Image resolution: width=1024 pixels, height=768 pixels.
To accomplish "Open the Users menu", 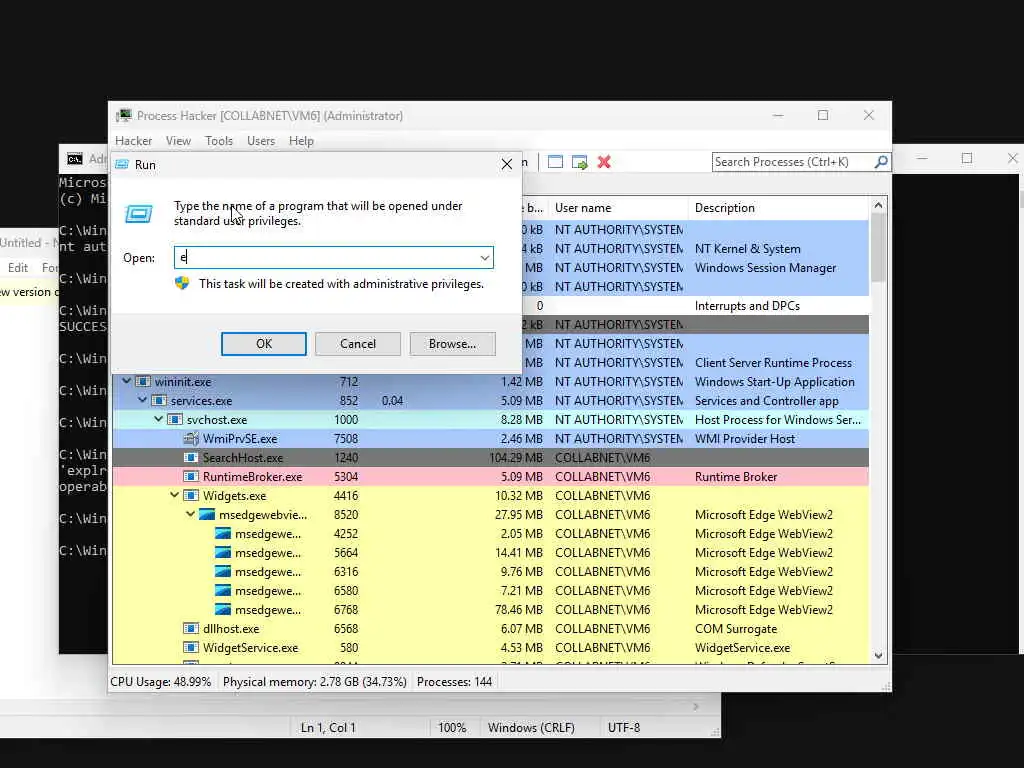I will (261, 140).
